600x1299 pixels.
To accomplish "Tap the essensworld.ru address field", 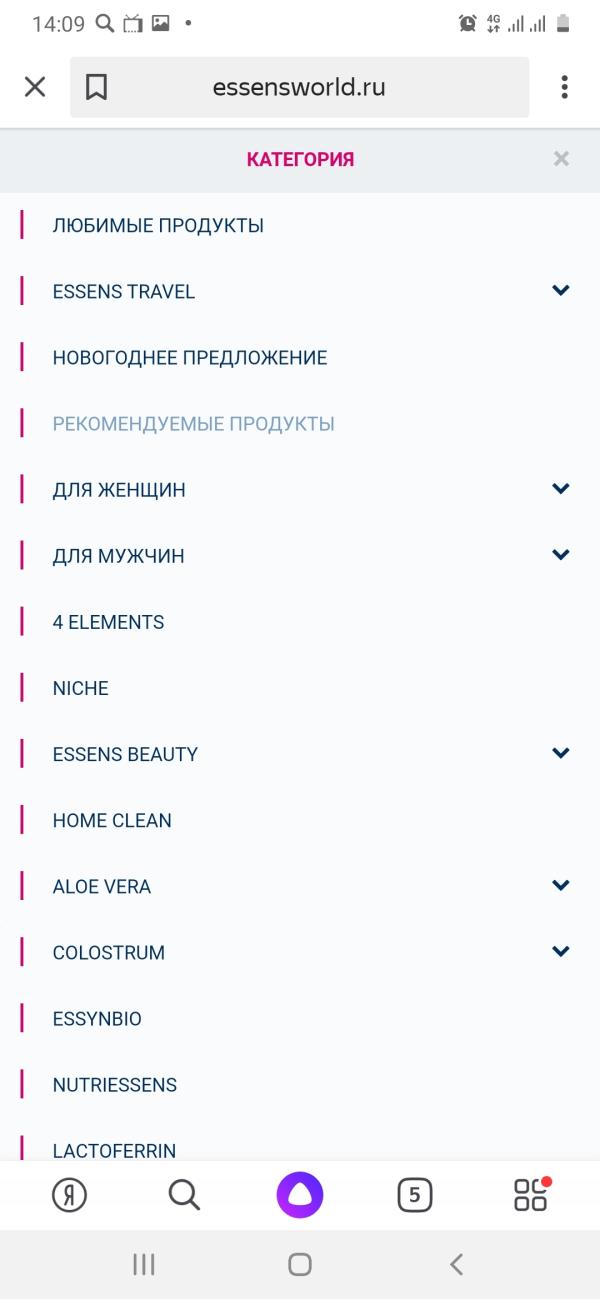I will (x=299, y=87).
